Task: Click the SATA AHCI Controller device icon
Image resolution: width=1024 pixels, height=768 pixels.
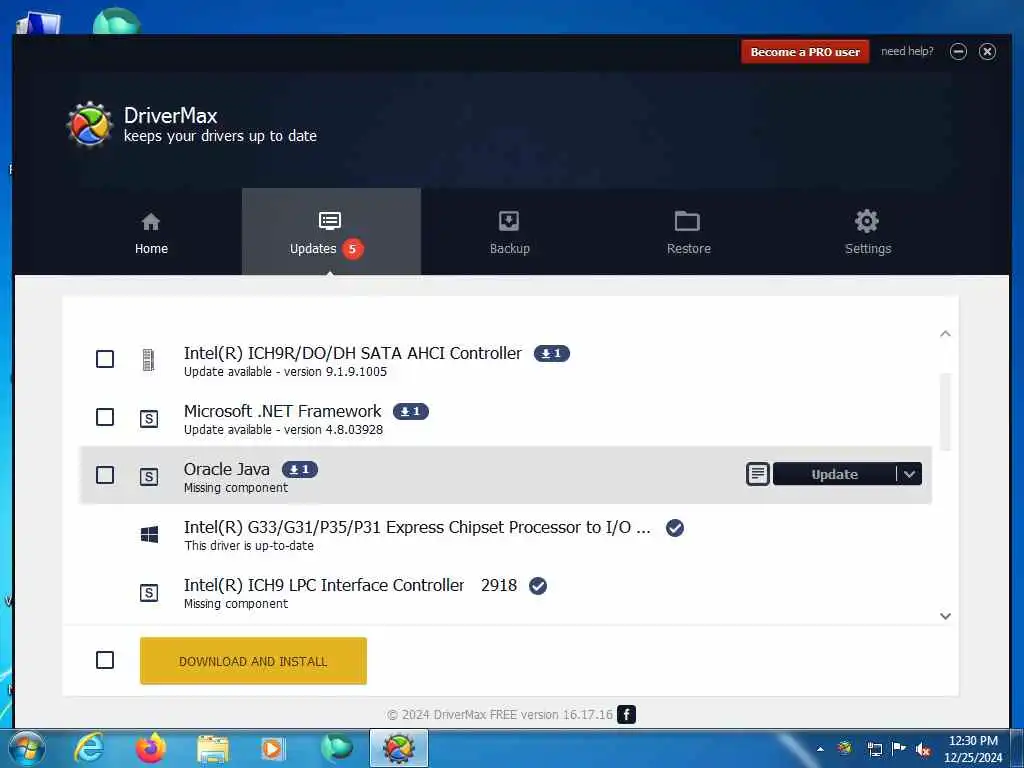Action: coord(149,360)
